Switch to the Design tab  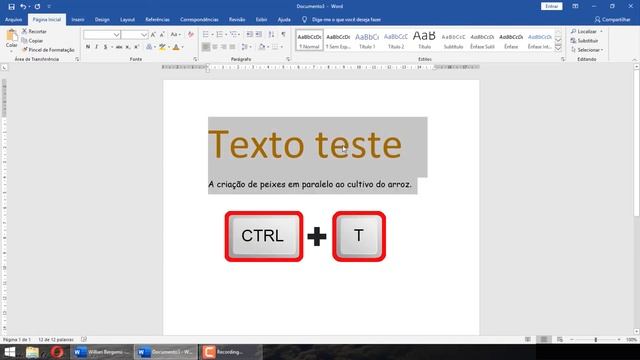[102, 20]
